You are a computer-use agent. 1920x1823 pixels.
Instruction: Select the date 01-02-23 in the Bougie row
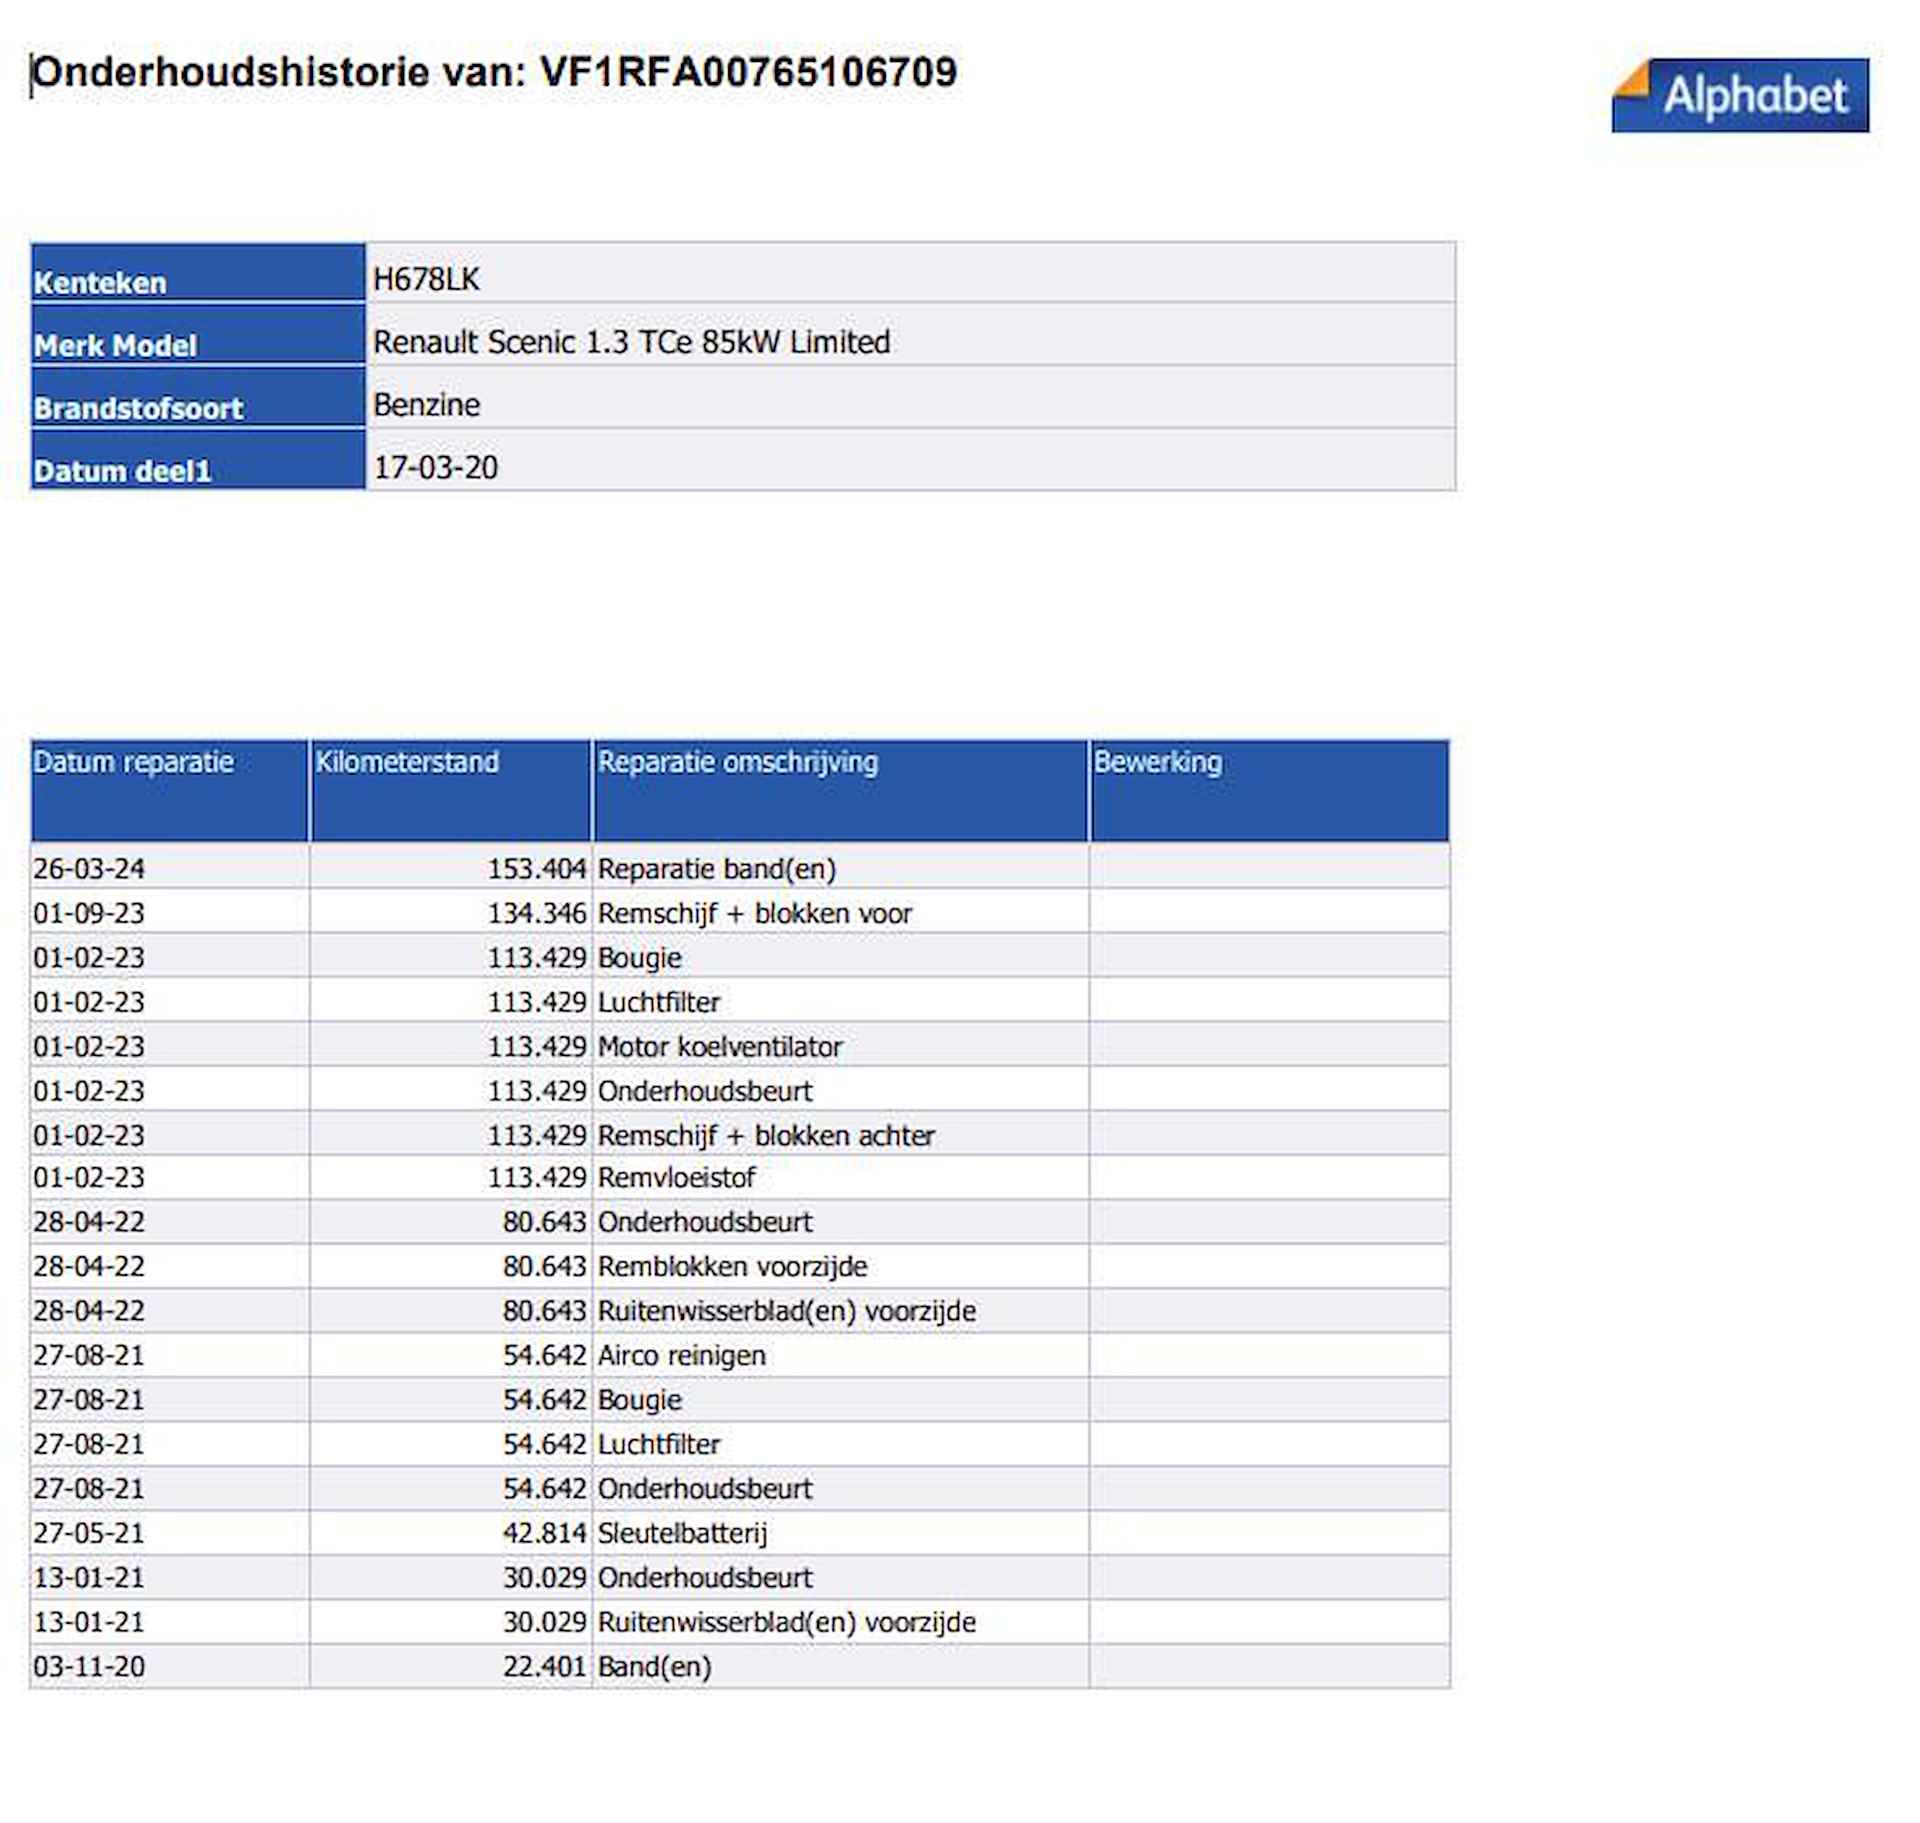(x=89, y=958)
